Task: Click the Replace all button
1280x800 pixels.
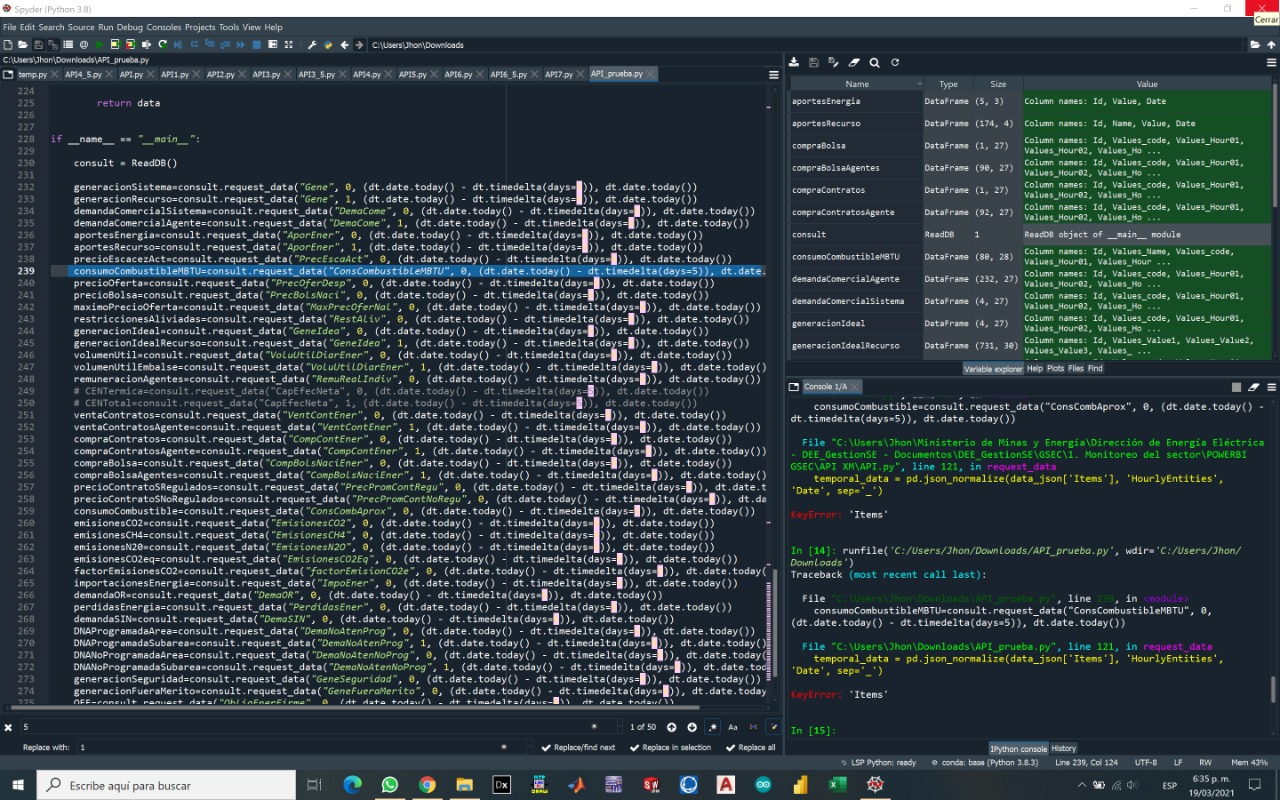Action: [751, 747]
